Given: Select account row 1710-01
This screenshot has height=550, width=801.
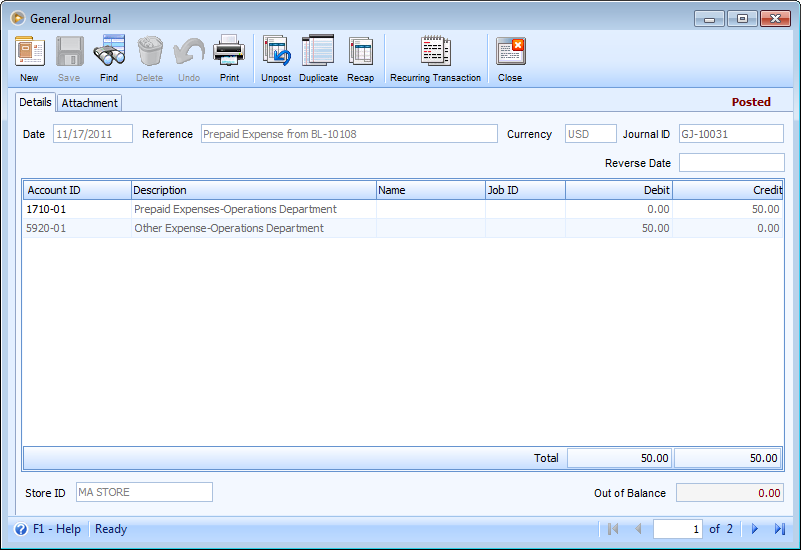Looking at the screenshot, I should point(403,209).
